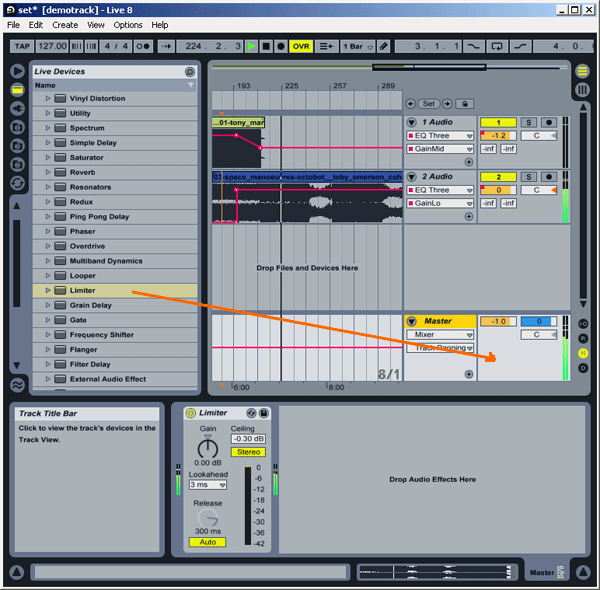Select Limiter in Live Devices list
Image resolution: width=600 pixels, height=590 pixels.
[x=83, y=290]
